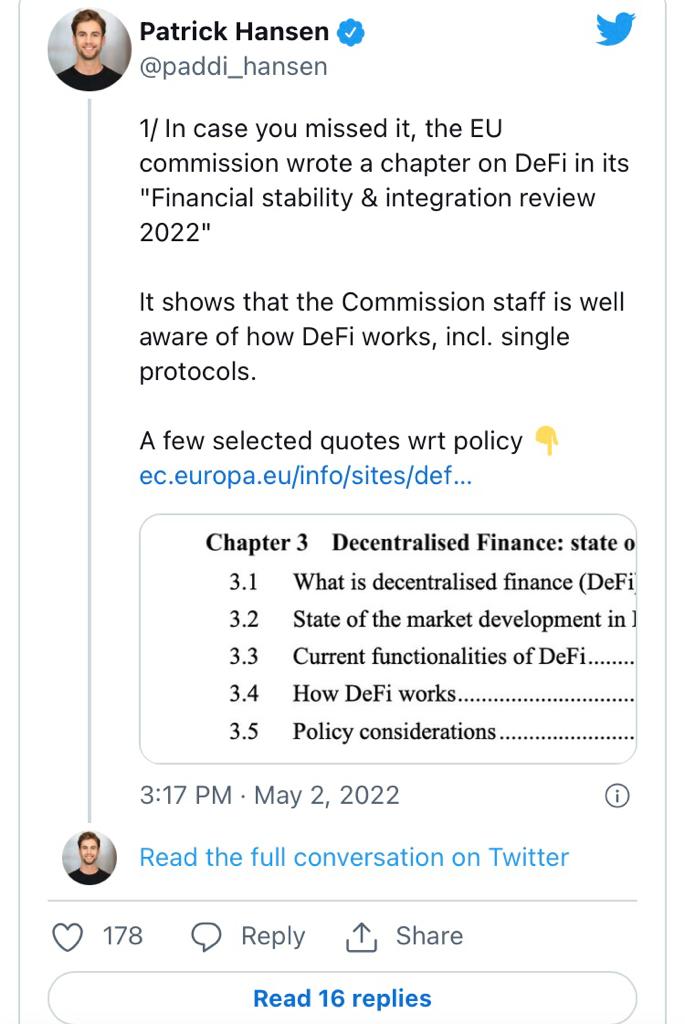Screen dimensions: 685x1024
Task: Click the pointing-down hand emoji
Action: click(x=545, y=441)
